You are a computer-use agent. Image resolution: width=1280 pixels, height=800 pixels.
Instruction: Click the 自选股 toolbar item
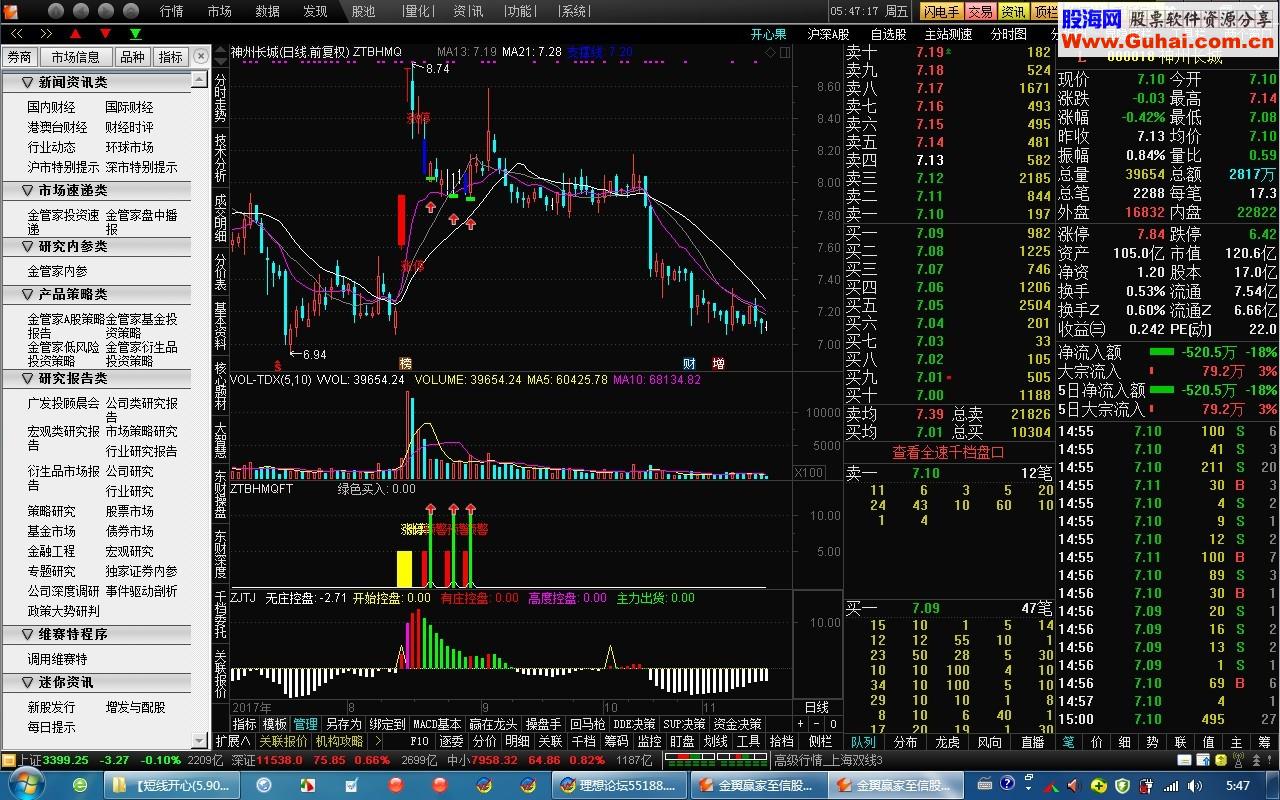[889, 34]
